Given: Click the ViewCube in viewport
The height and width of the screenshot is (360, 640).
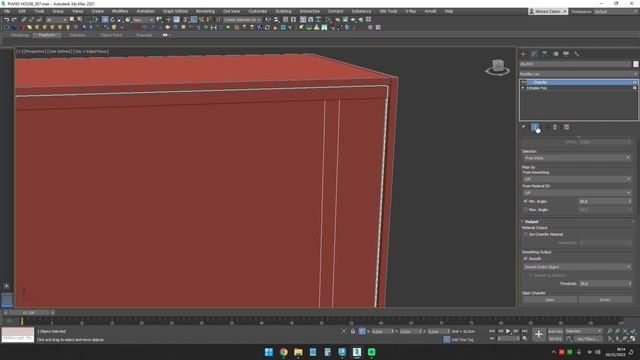Looking at the screenshot, I should [x=497, y=67].
